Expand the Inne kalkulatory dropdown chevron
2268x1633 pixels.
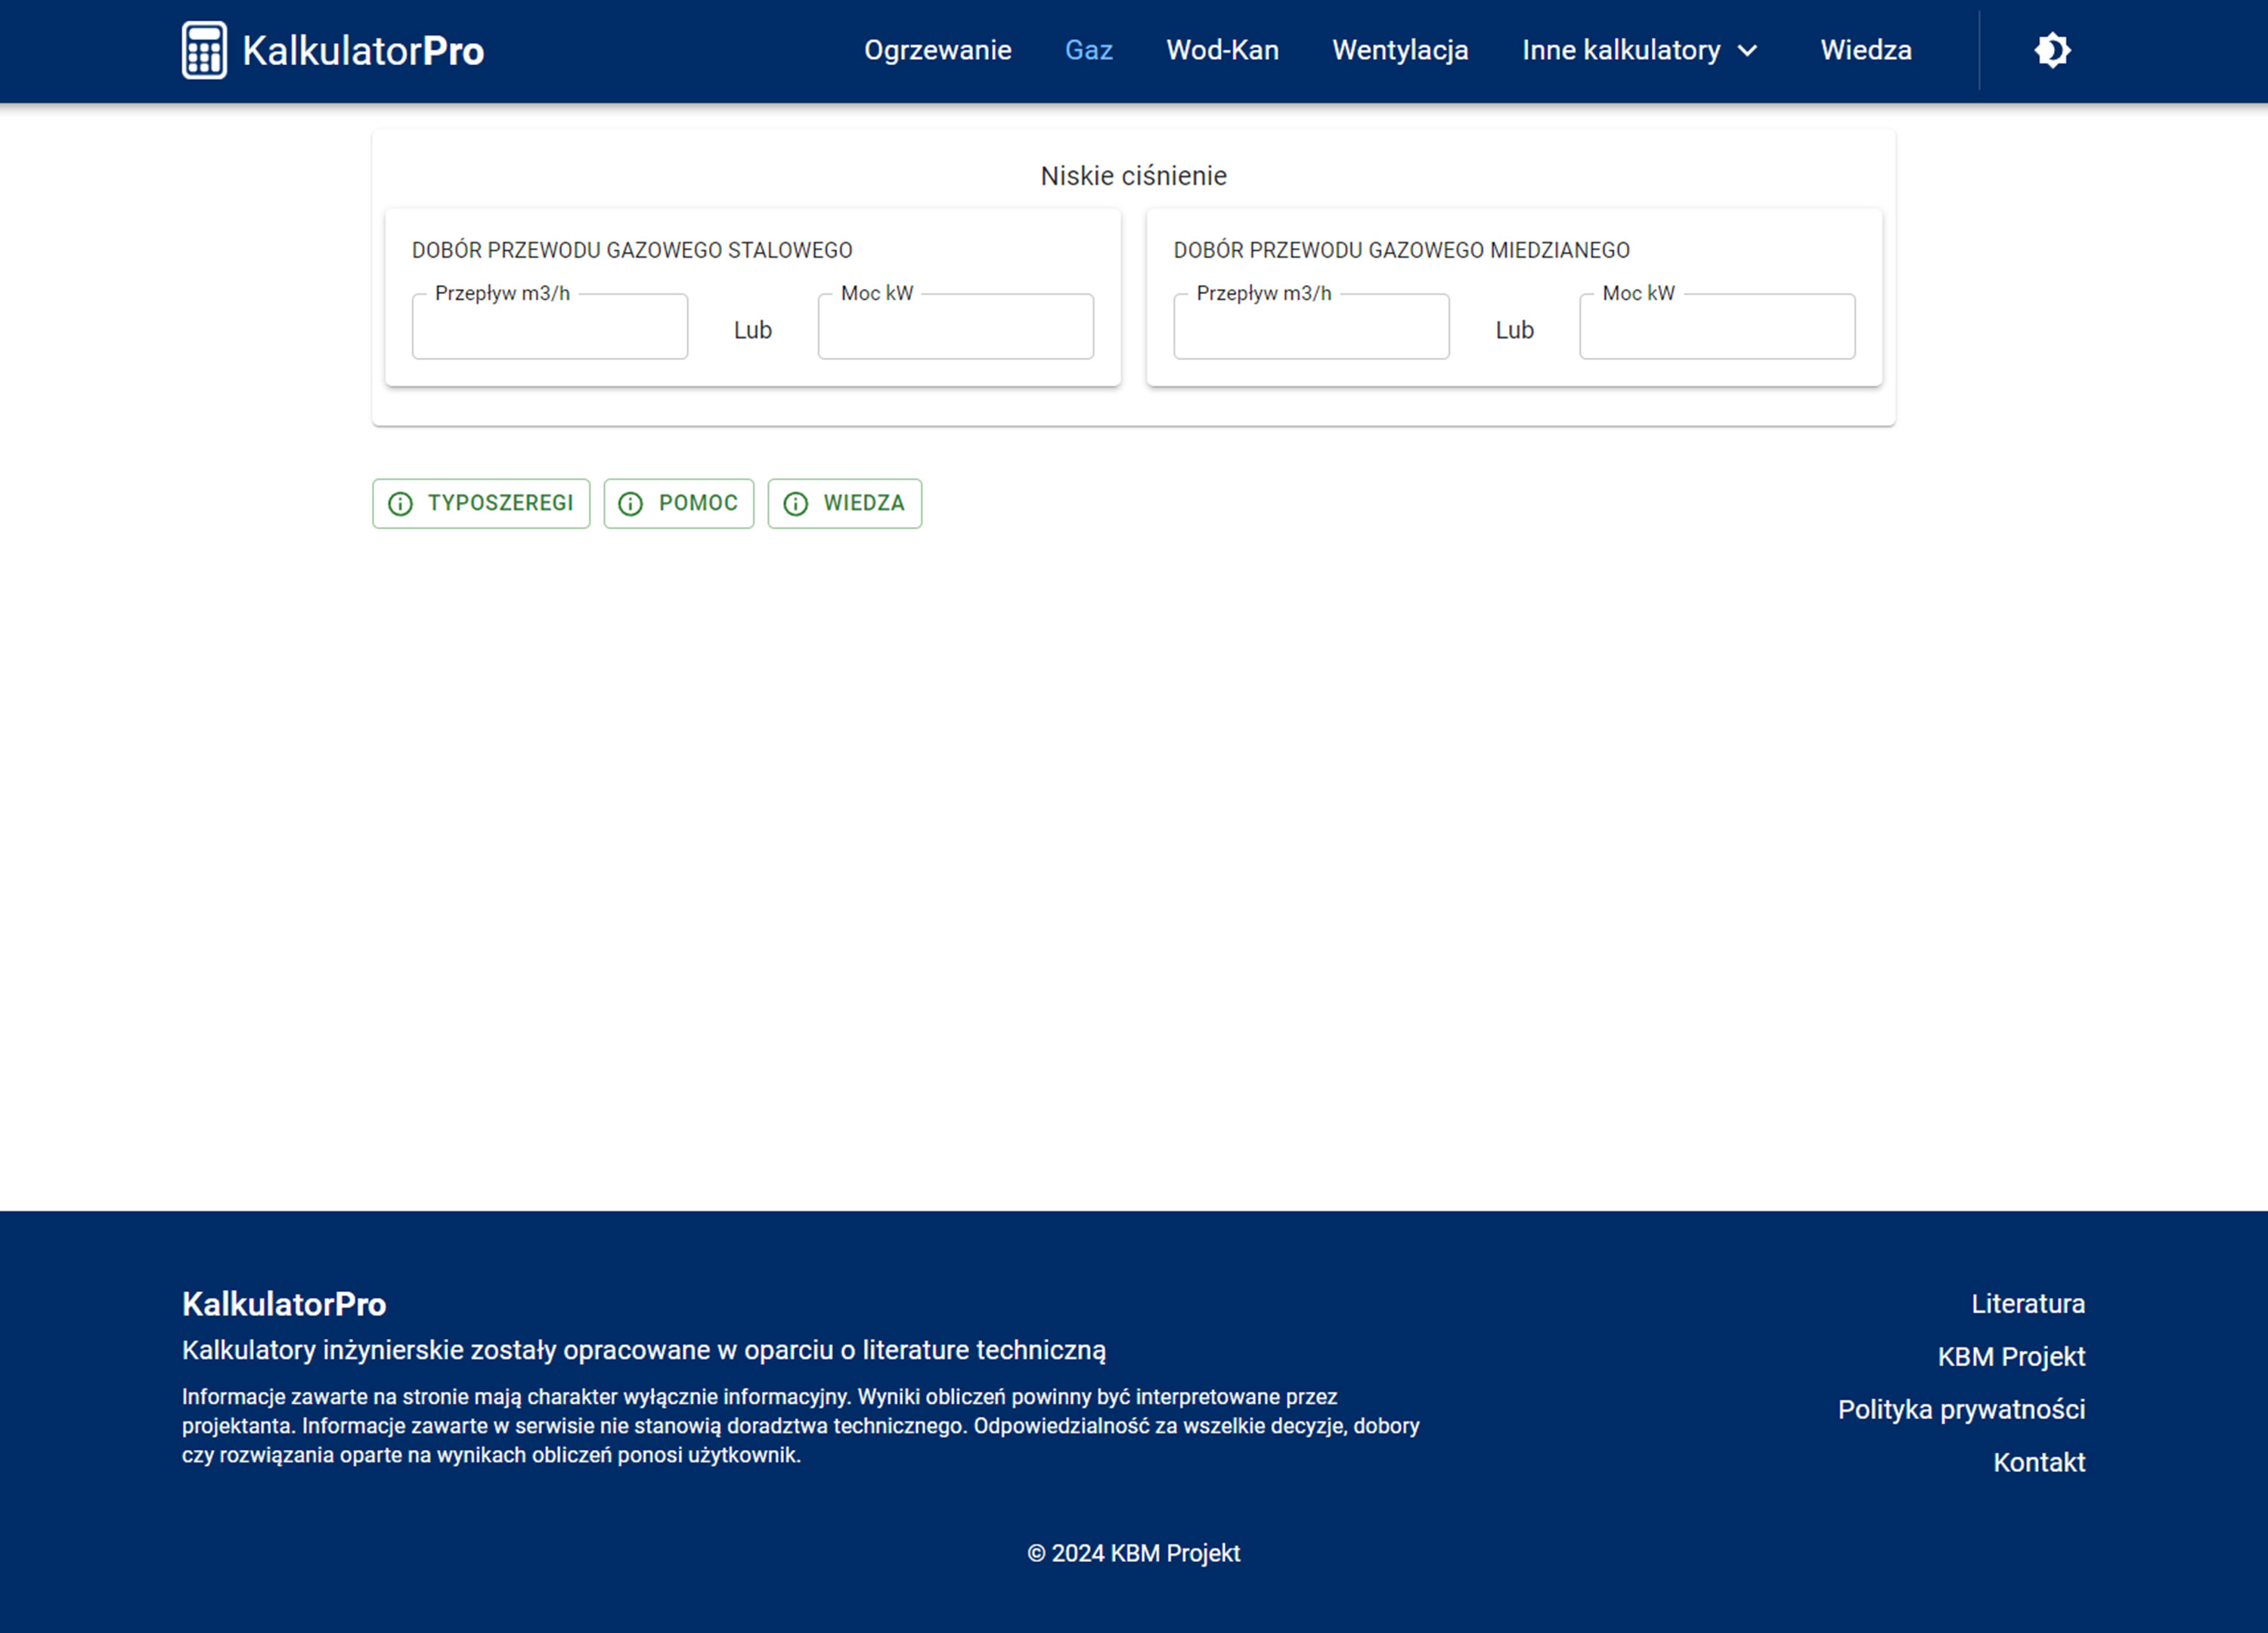1748,51
